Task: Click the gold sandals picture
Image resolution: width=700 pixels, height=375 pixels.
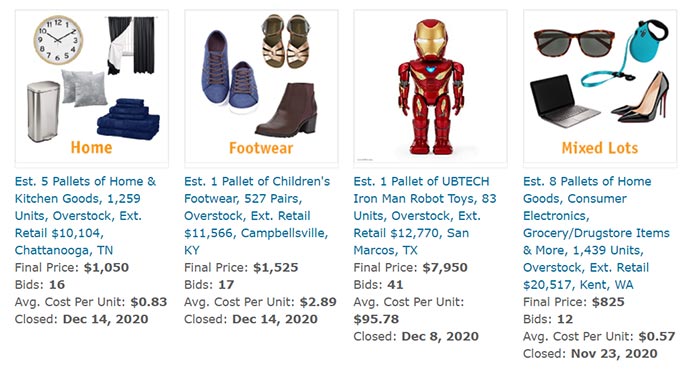Action: (286, 41)
